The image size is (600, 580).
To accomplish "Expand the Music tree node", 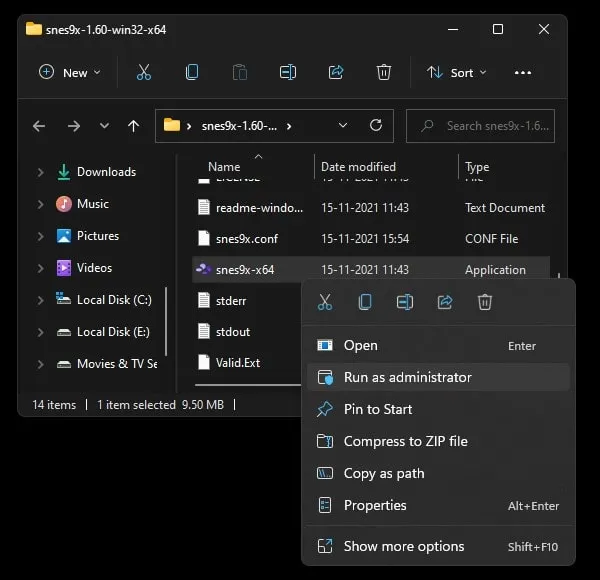I will [x=40, y=204].
